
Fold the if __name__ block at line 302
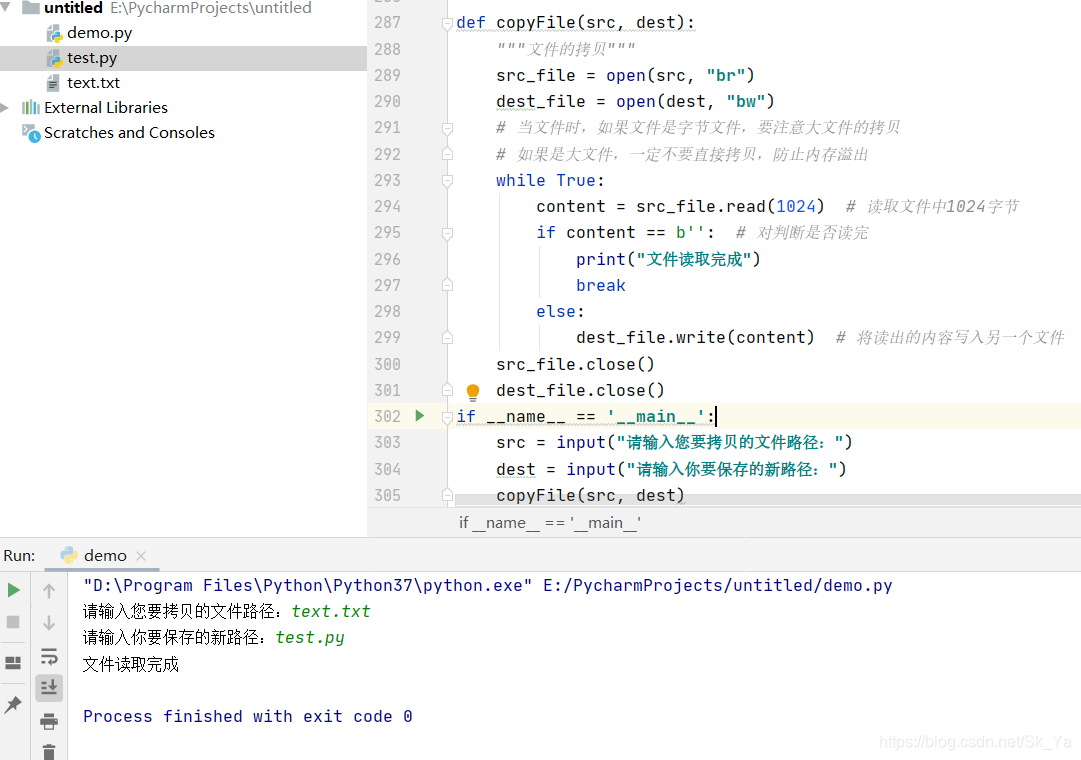[x=447, y=417]
